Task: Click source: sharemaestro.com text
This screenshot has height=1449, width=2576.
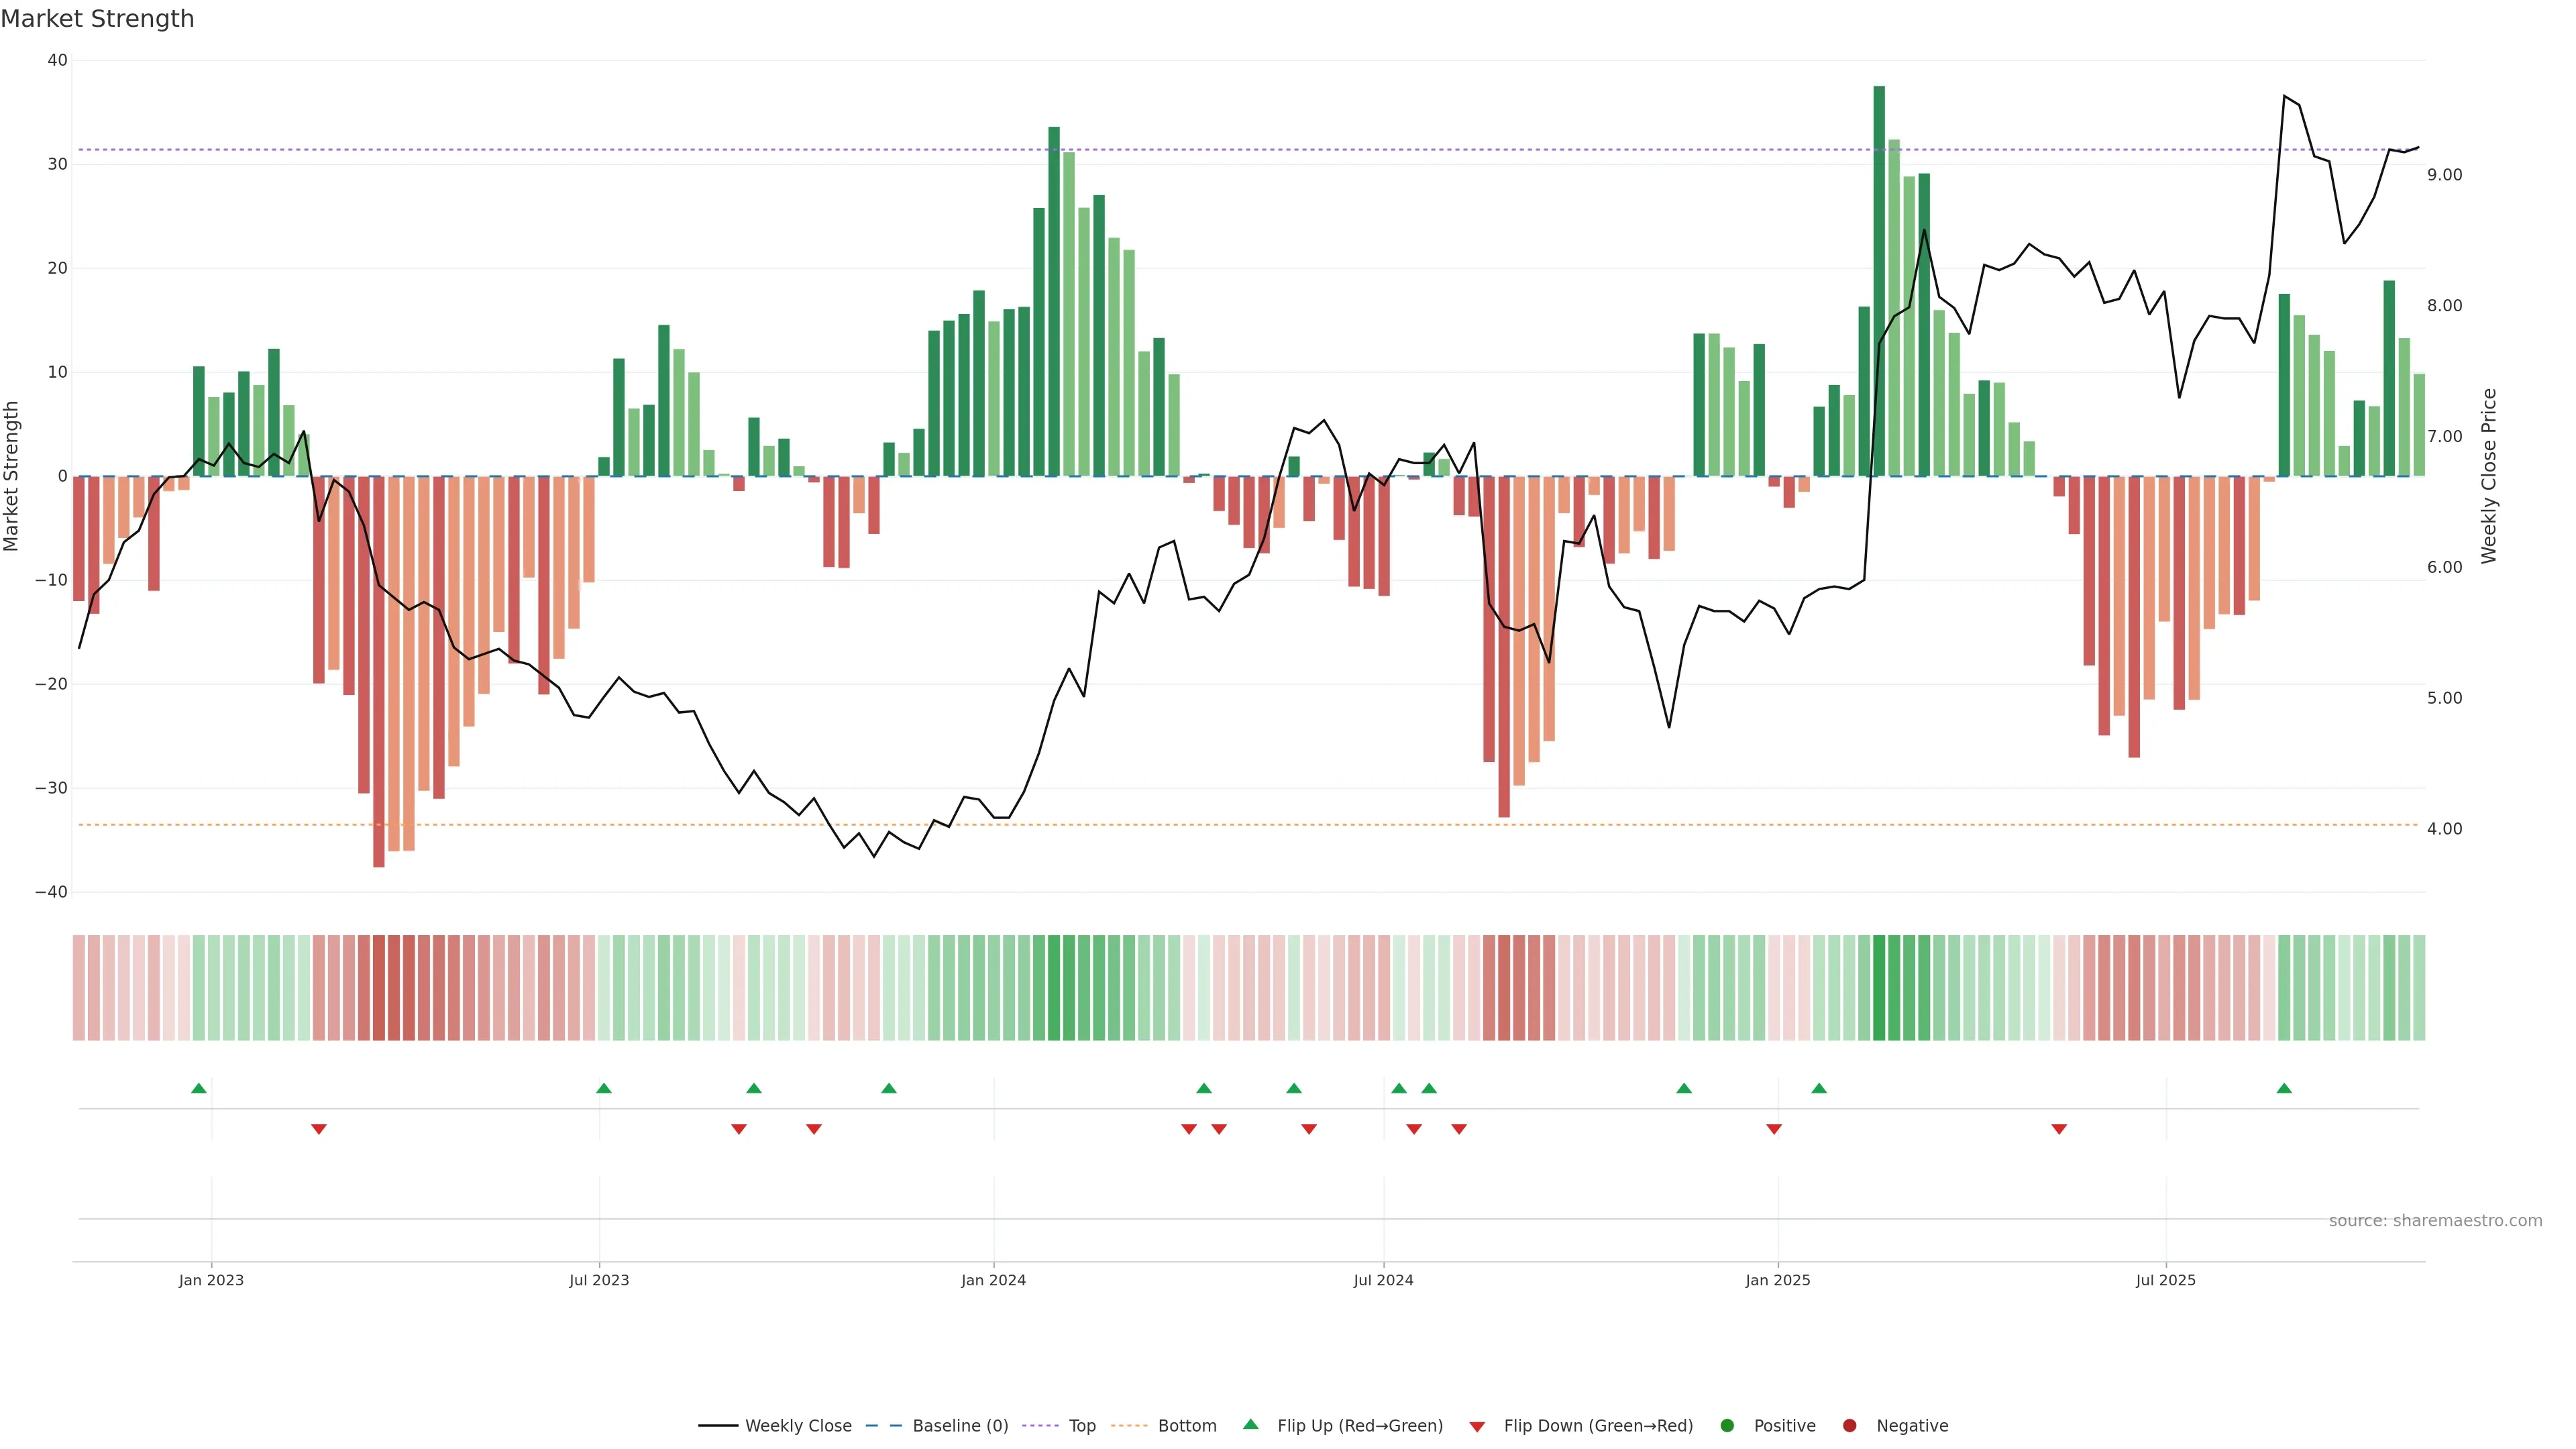Action: pos(2435,1220)
